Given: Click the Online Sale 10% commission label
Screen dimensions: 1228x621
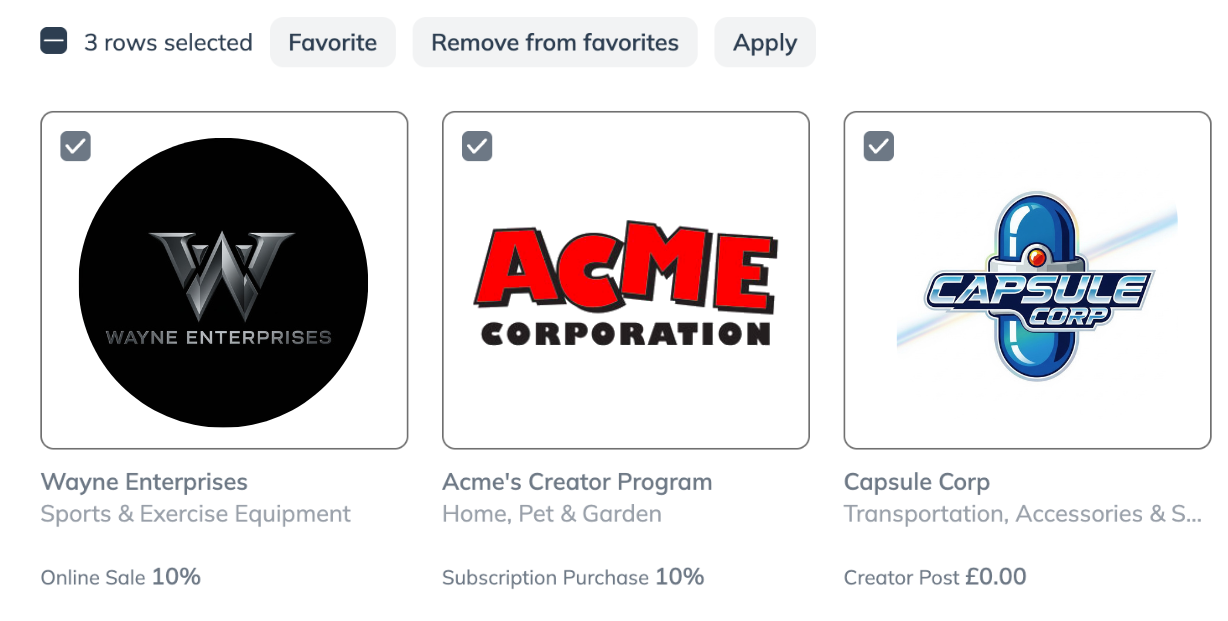Looking at the screenshot, I should coord(119,577).
